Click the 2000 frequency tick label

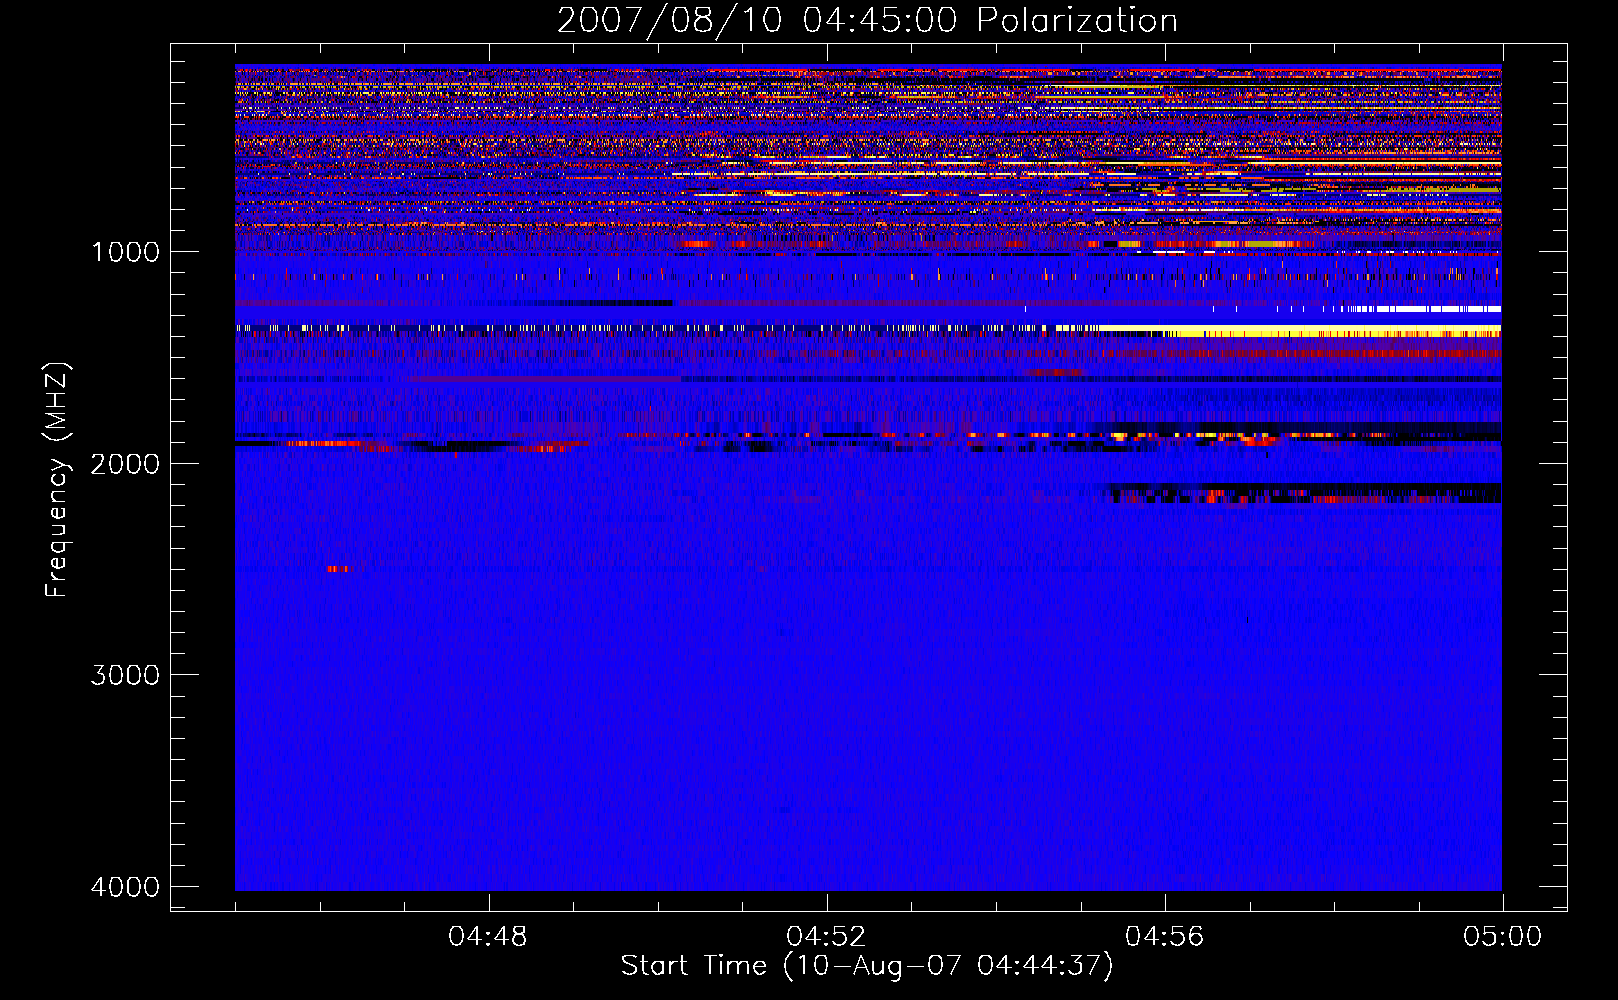pos(126,464)
